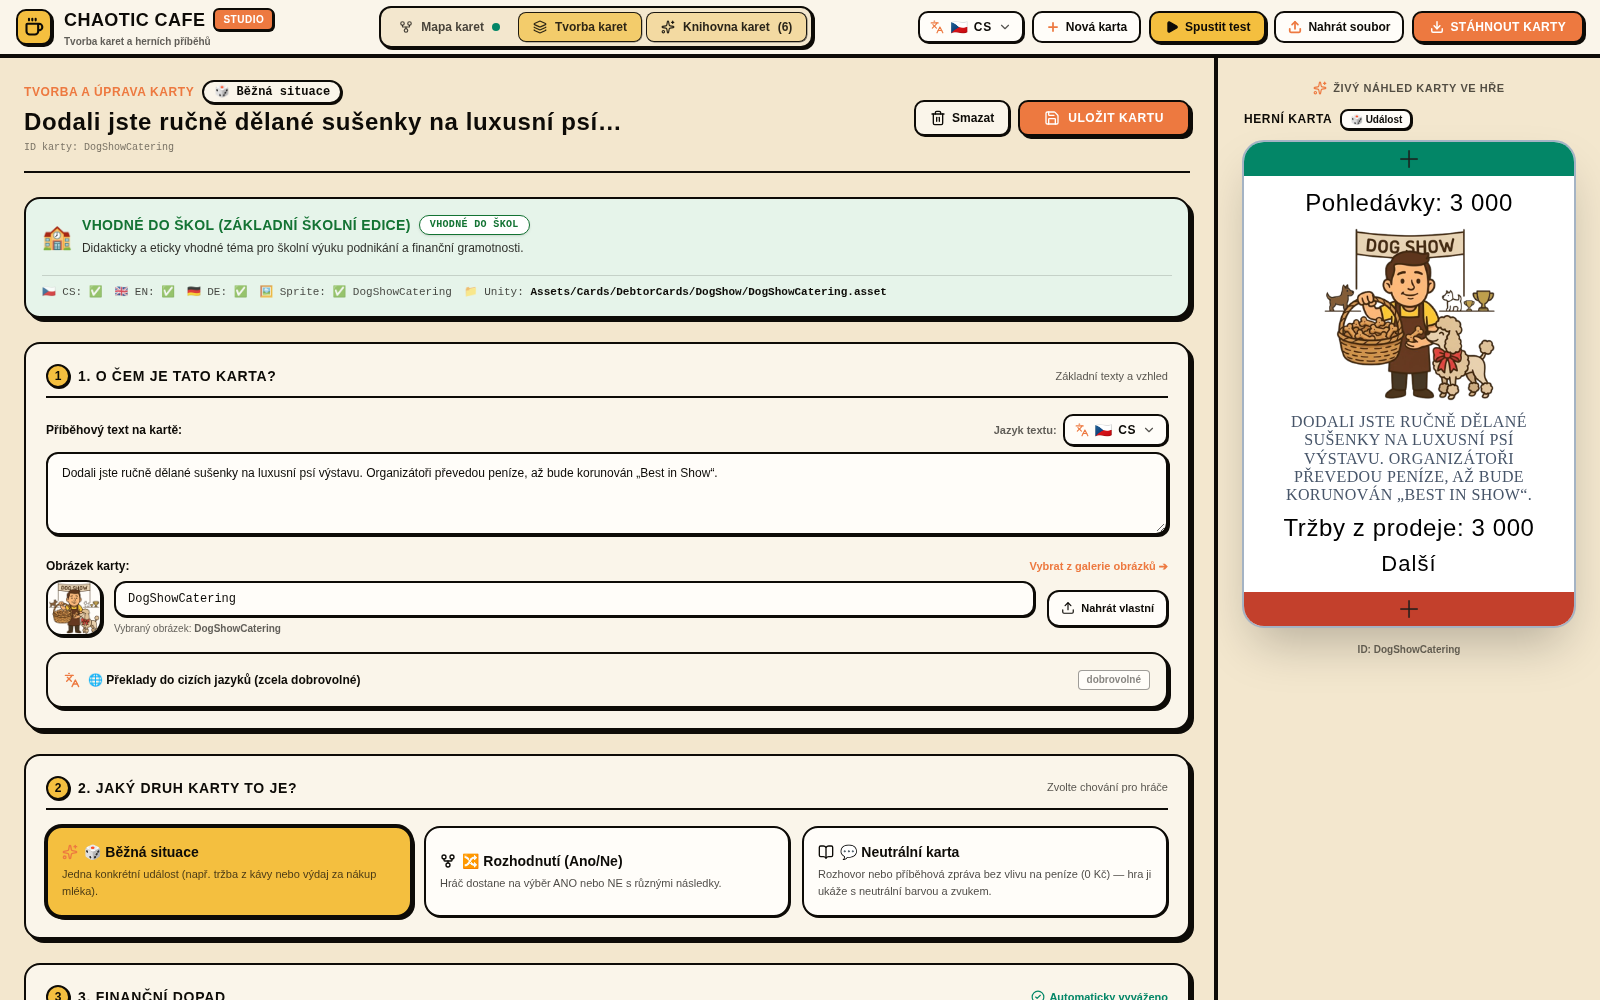
Task: Select the Neutrální karta card type
Action: (985, 872)
